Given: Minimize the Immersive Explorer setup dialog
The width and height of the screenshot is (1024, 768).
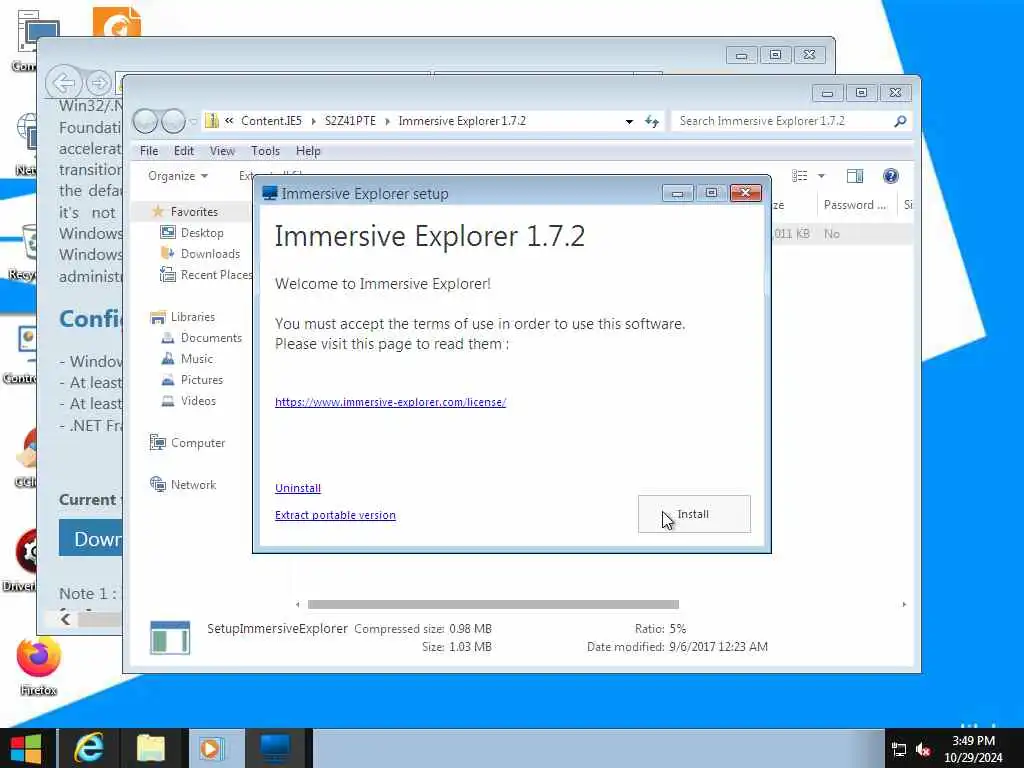Looking at the screenshot, I should [x=677, y=193].
